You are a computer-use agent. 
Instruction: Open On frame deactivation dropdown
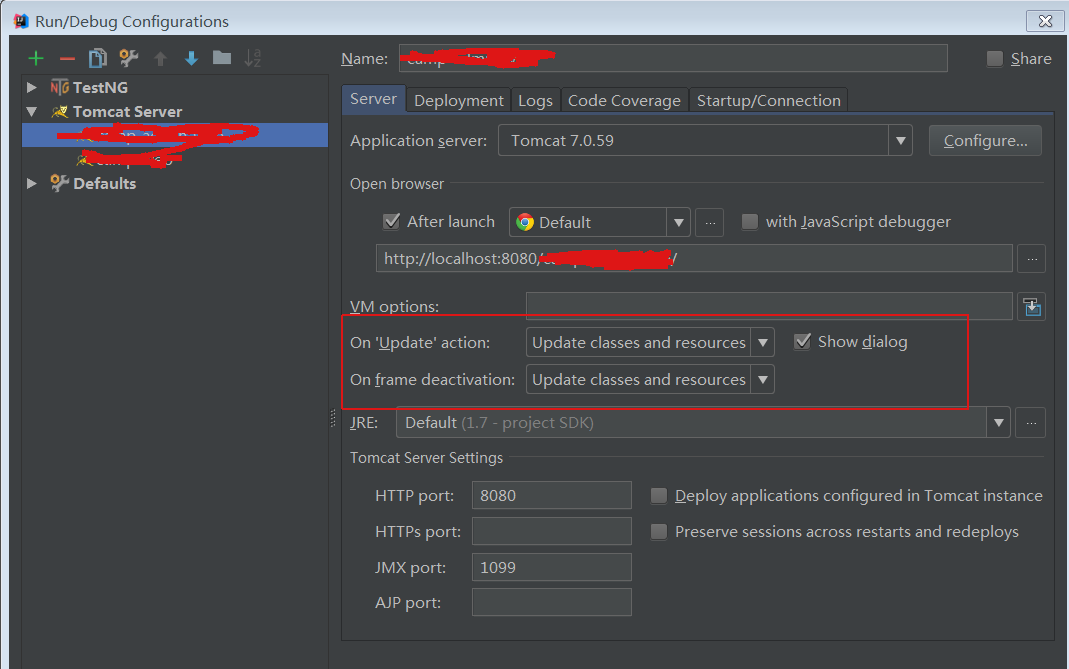762,379
